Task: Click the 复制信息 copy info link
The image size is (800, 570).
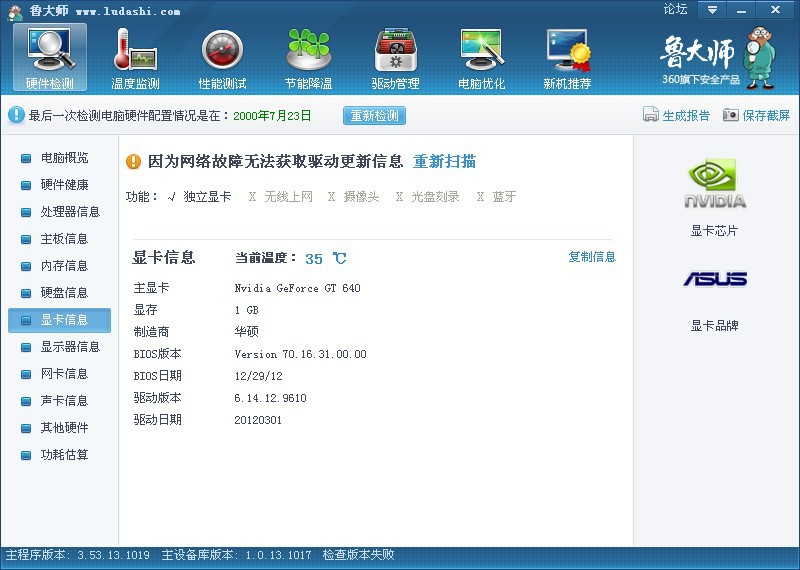Action: 592,257
